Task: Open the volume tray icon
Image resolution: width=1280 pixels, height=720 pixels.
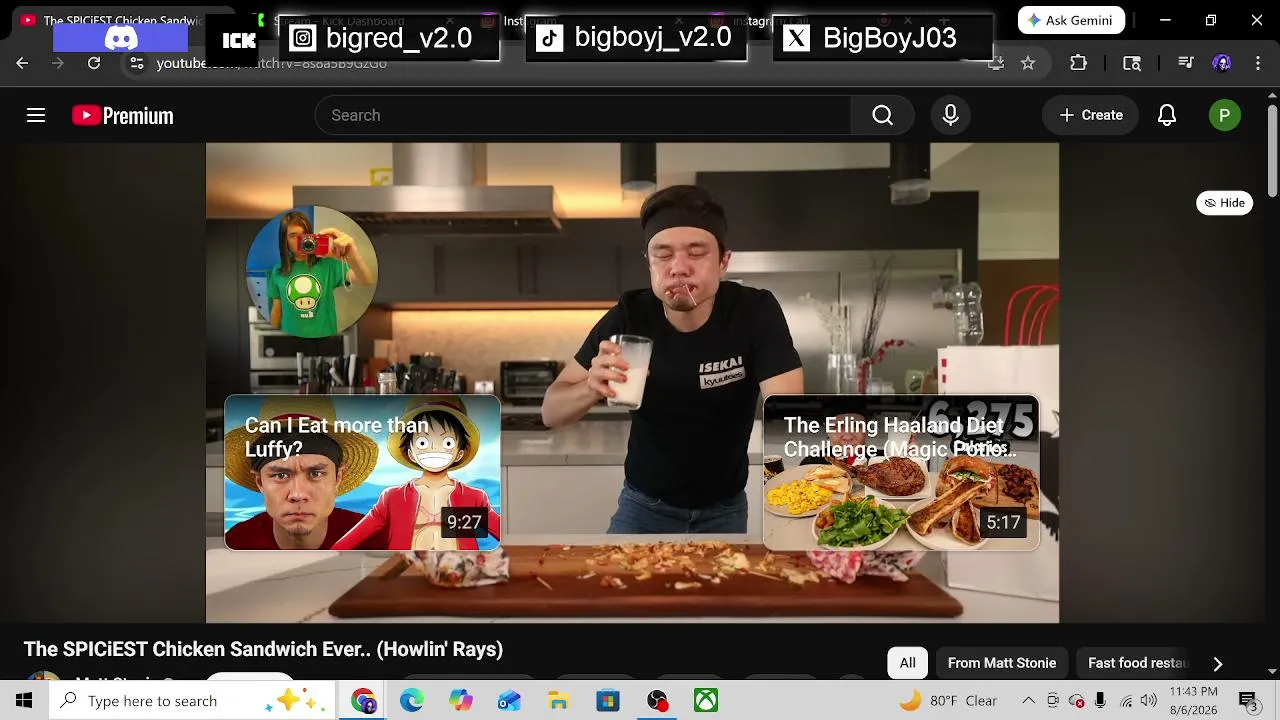Action: tap(1149, 701)
